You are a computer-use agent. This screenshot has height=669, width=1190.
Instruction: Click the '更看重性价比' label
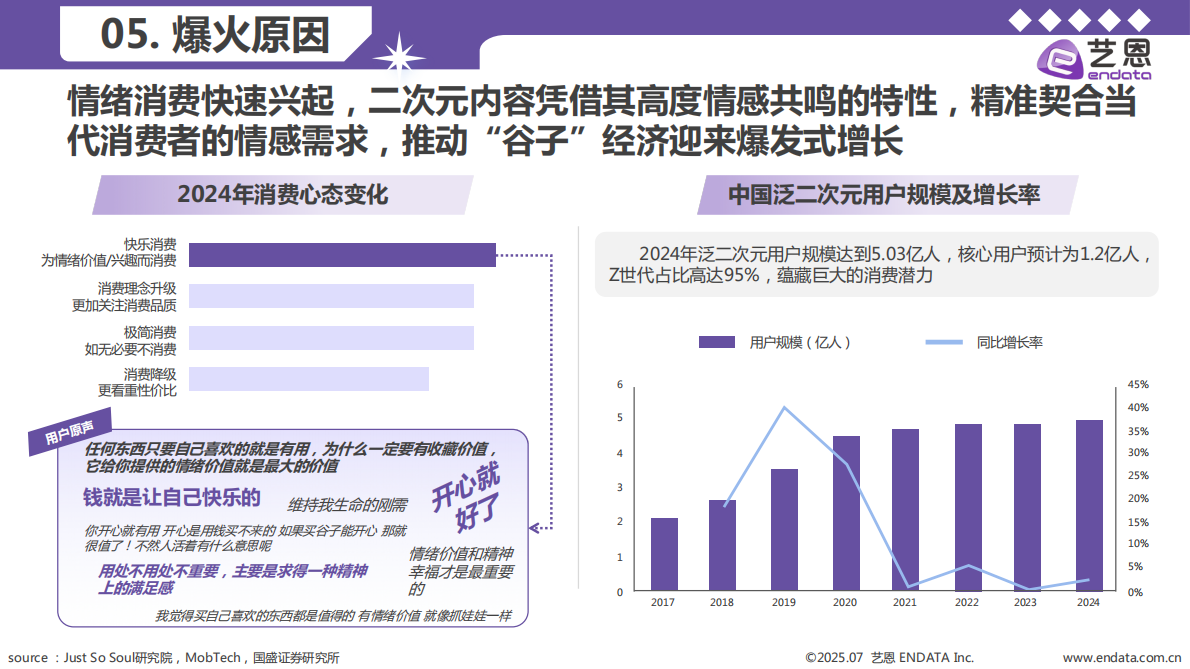tap(137, 390)
